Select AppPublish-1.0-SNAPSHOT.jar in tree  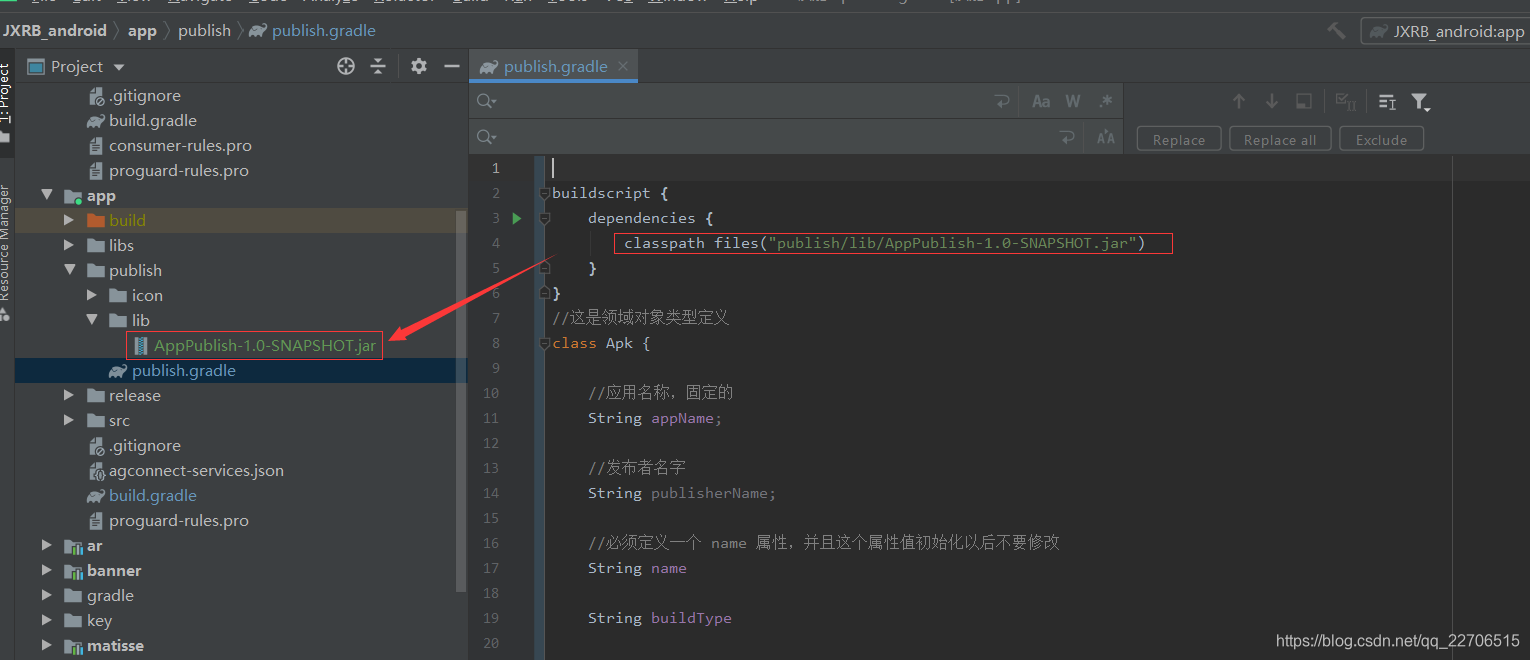(x=264, y=346)
